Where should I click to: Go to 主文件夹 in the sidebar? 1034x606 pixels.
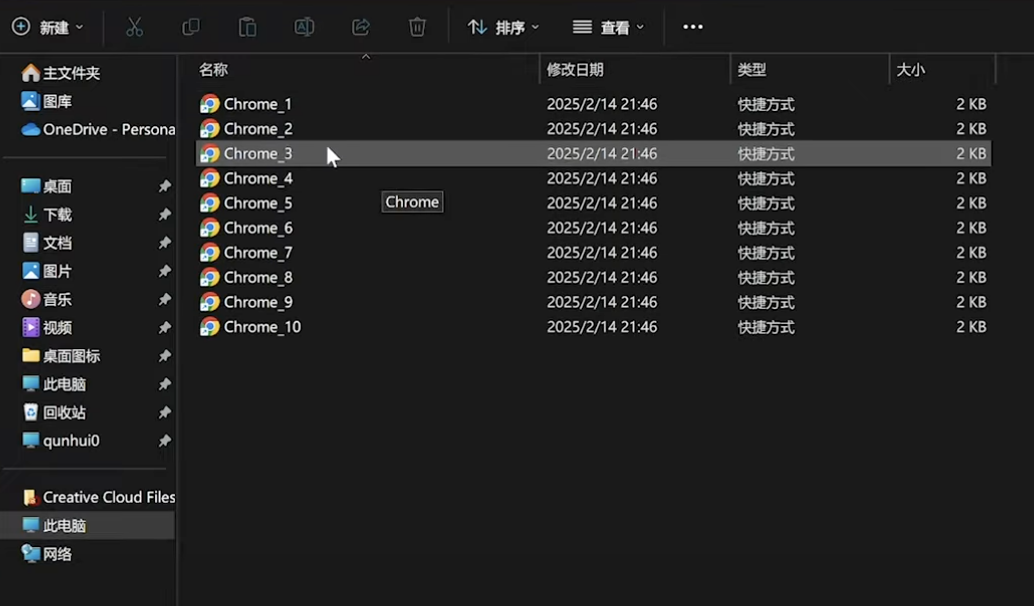click(x=70, y=73)
